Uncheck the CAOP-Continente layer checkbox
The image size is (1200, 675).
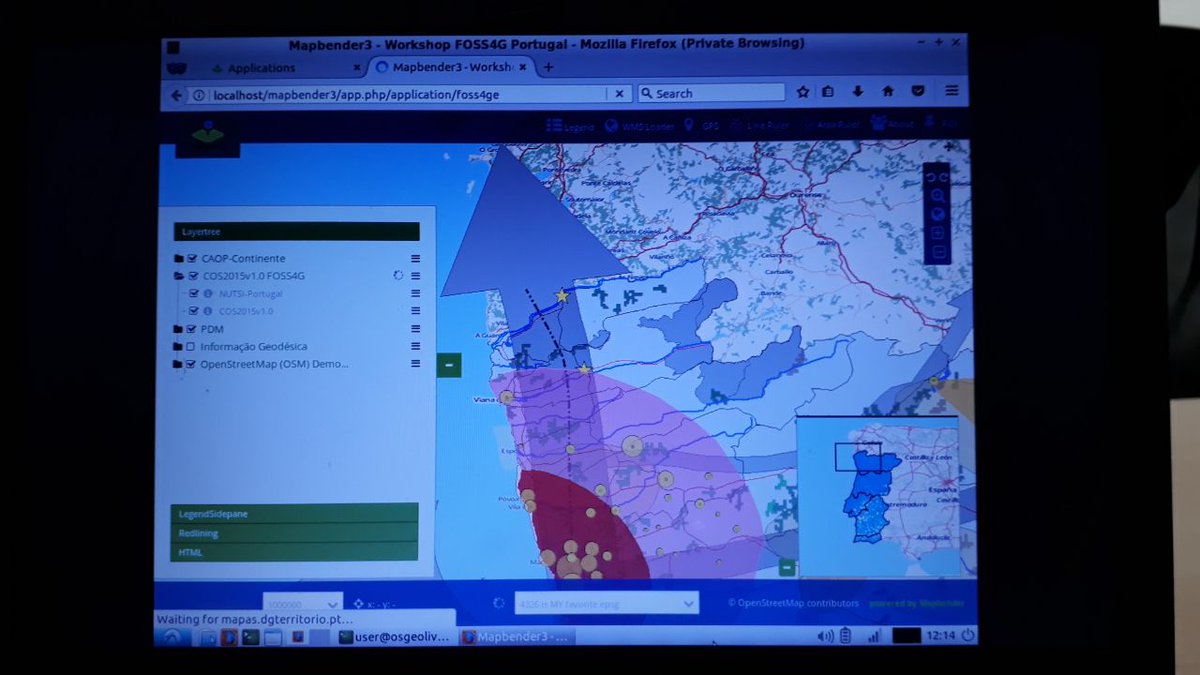(193, 258)
